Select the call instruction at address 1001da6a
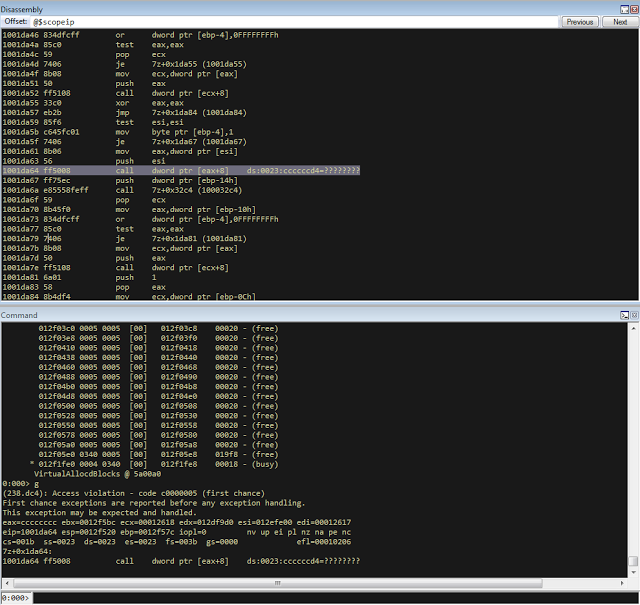640x605 pixels. 150,189
